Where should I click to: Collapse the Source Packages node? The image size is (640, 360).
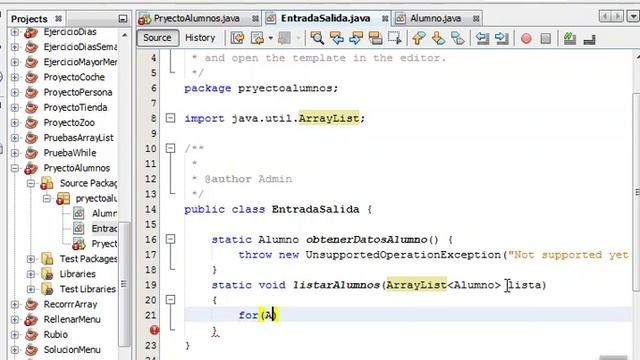(31, 183)
